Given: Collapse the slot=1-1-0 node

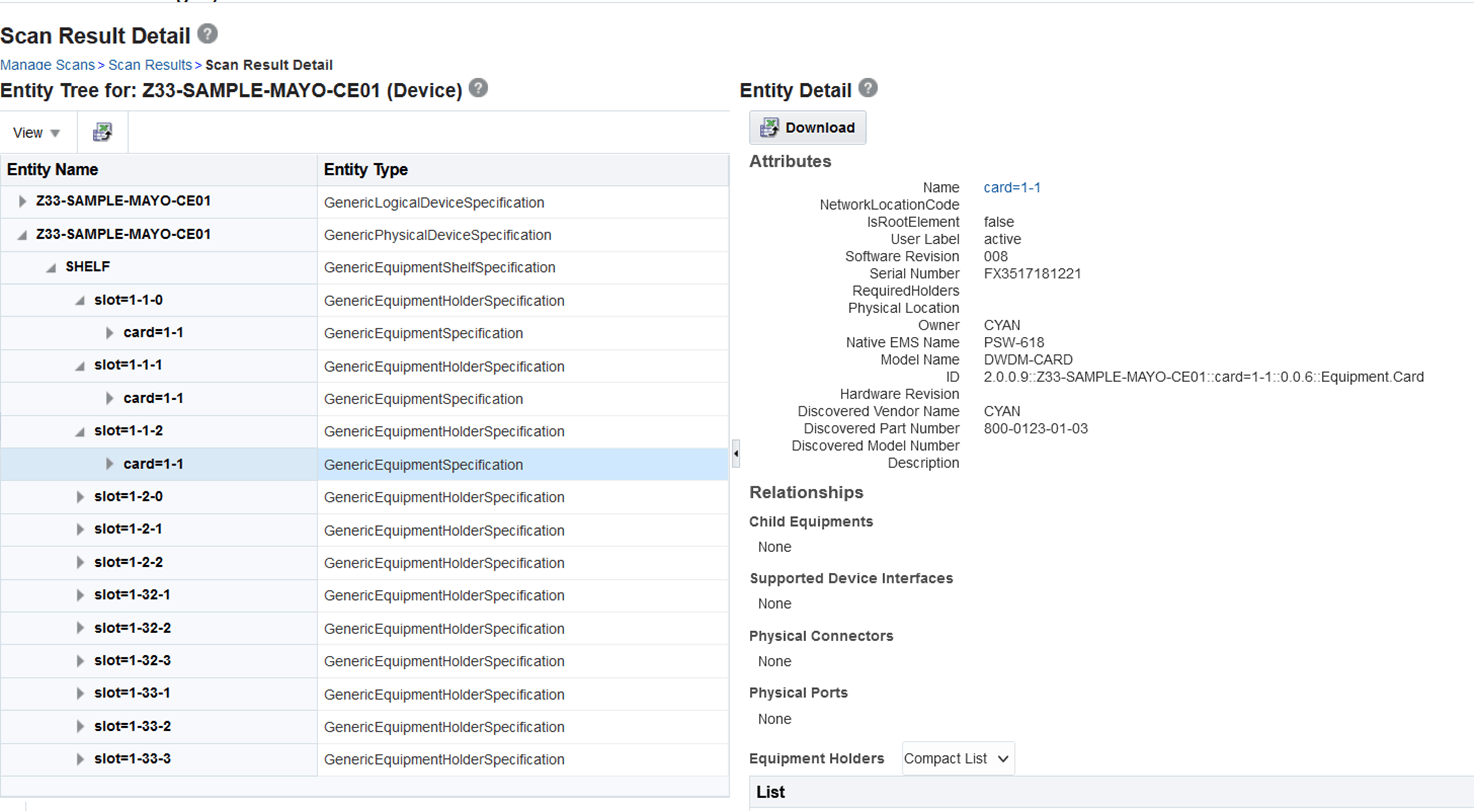Looking at the screenshot, I should pyautogui.click(x=81, y=301).
